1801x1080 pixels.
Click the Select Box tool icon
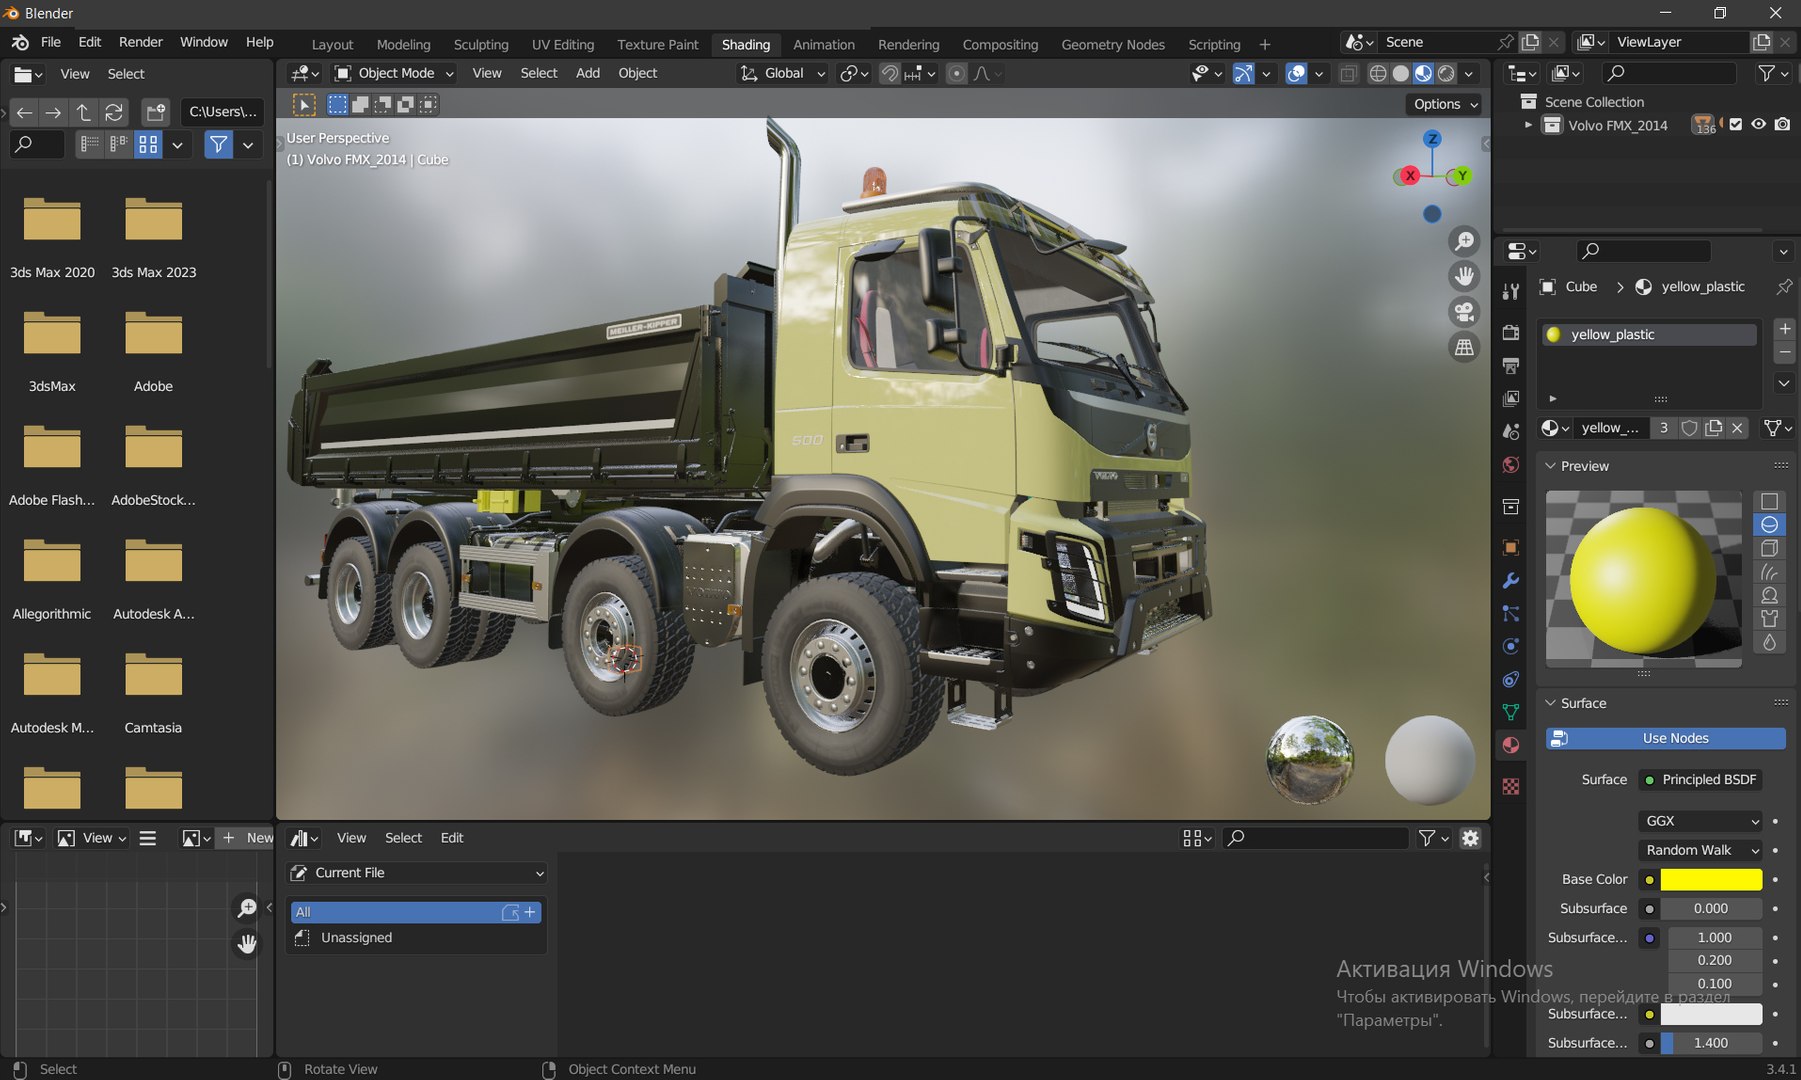click(x=304, y=104)
